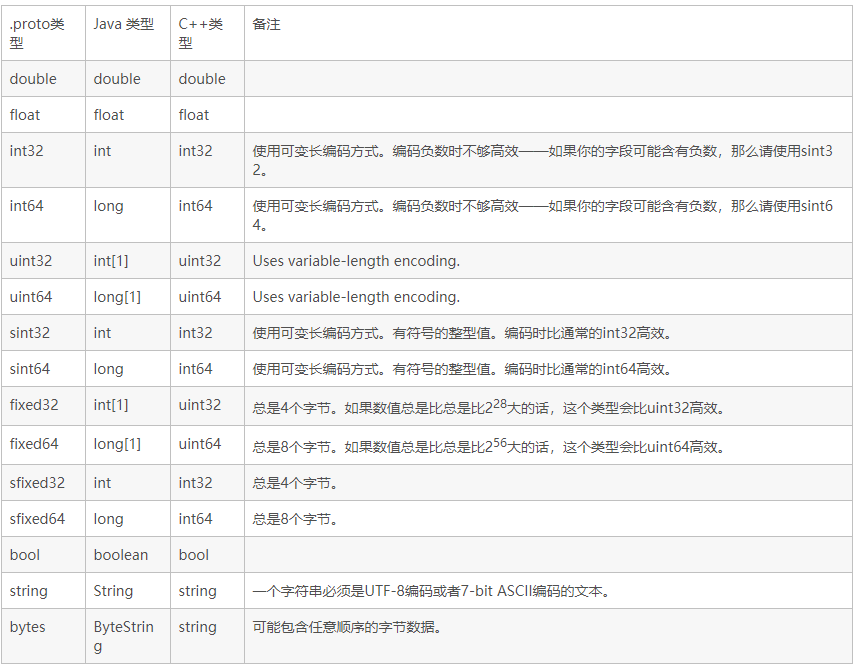Click 'Uses variable-length encoding.' in uint32 row
The image size is (859, 668).
(356, 261)
